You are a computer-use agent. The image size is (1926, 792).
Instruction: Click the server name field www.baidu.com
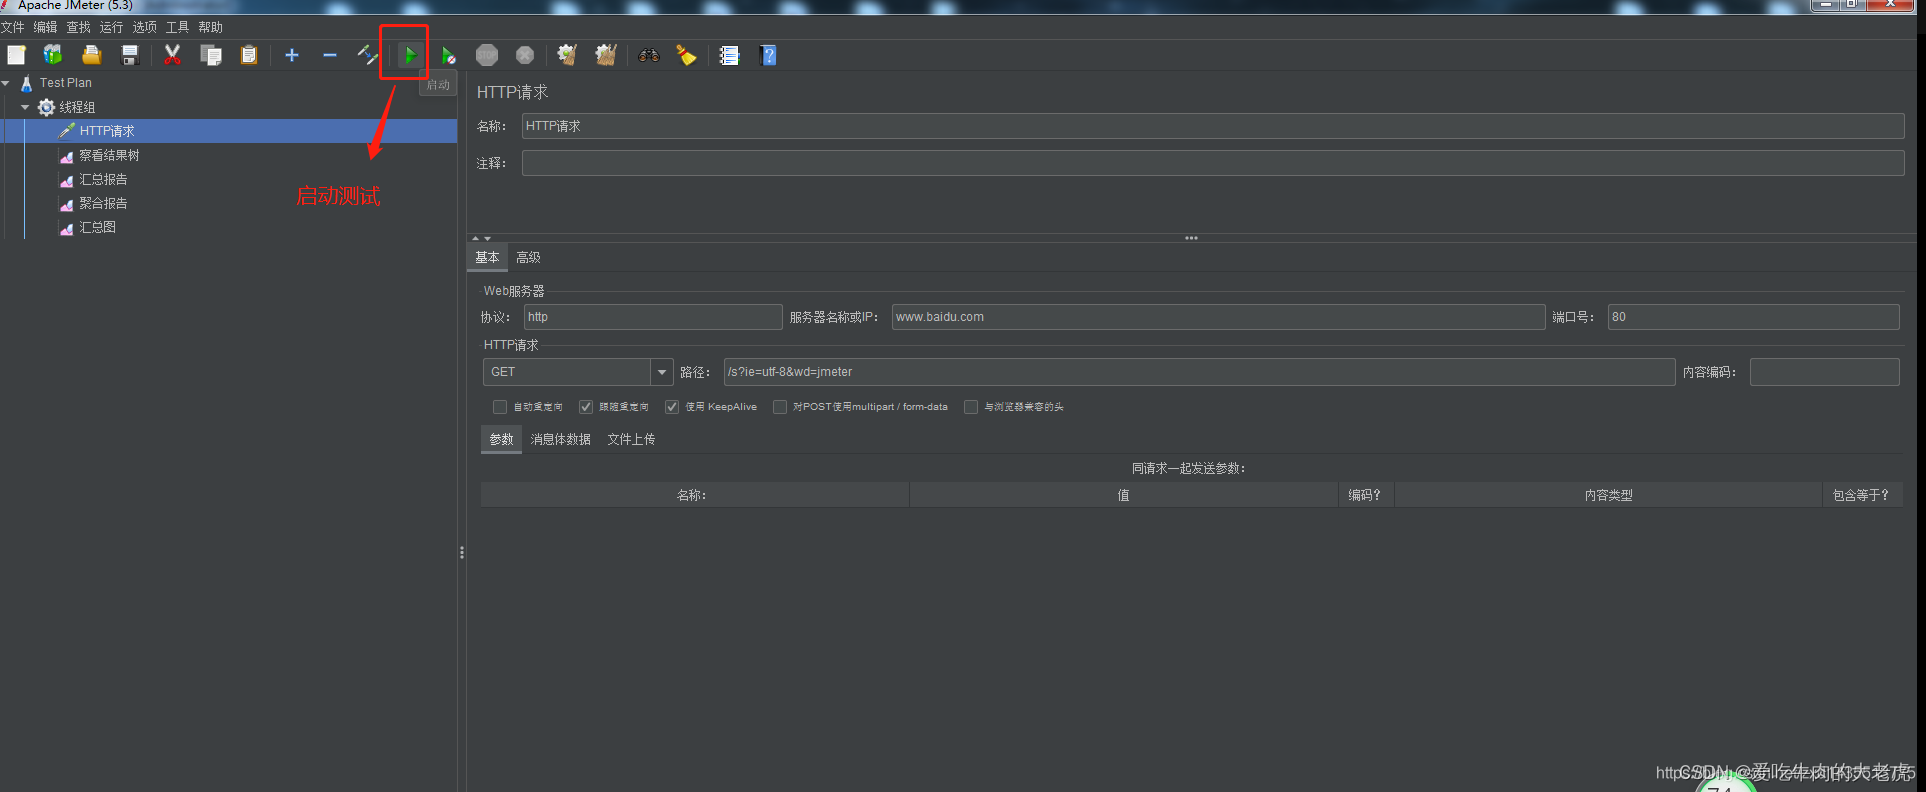click(x=1217, y=317)
